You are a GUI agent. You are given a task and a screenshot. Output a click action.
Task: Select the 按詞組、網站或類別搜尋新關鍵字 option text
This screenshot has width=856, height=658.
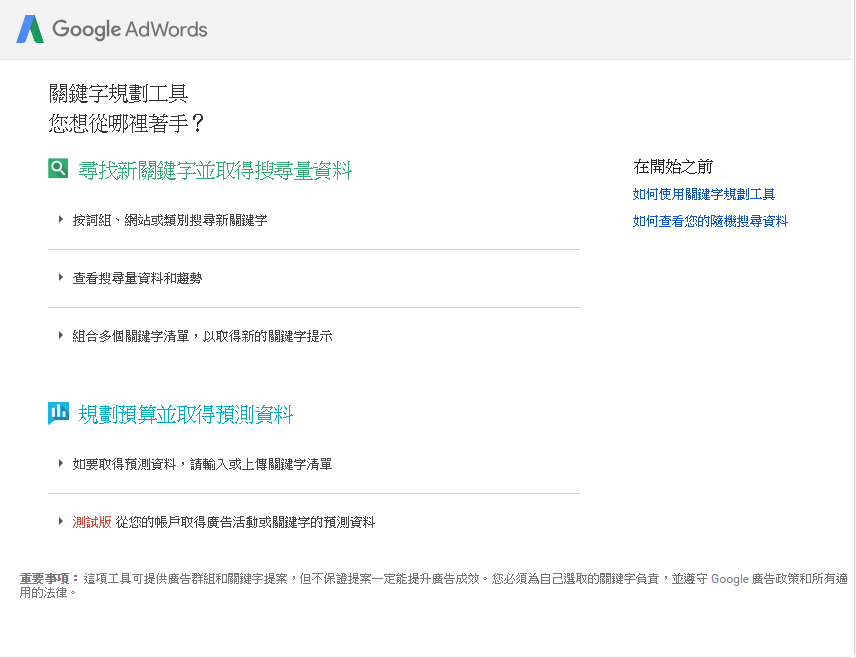click(169, 220)
